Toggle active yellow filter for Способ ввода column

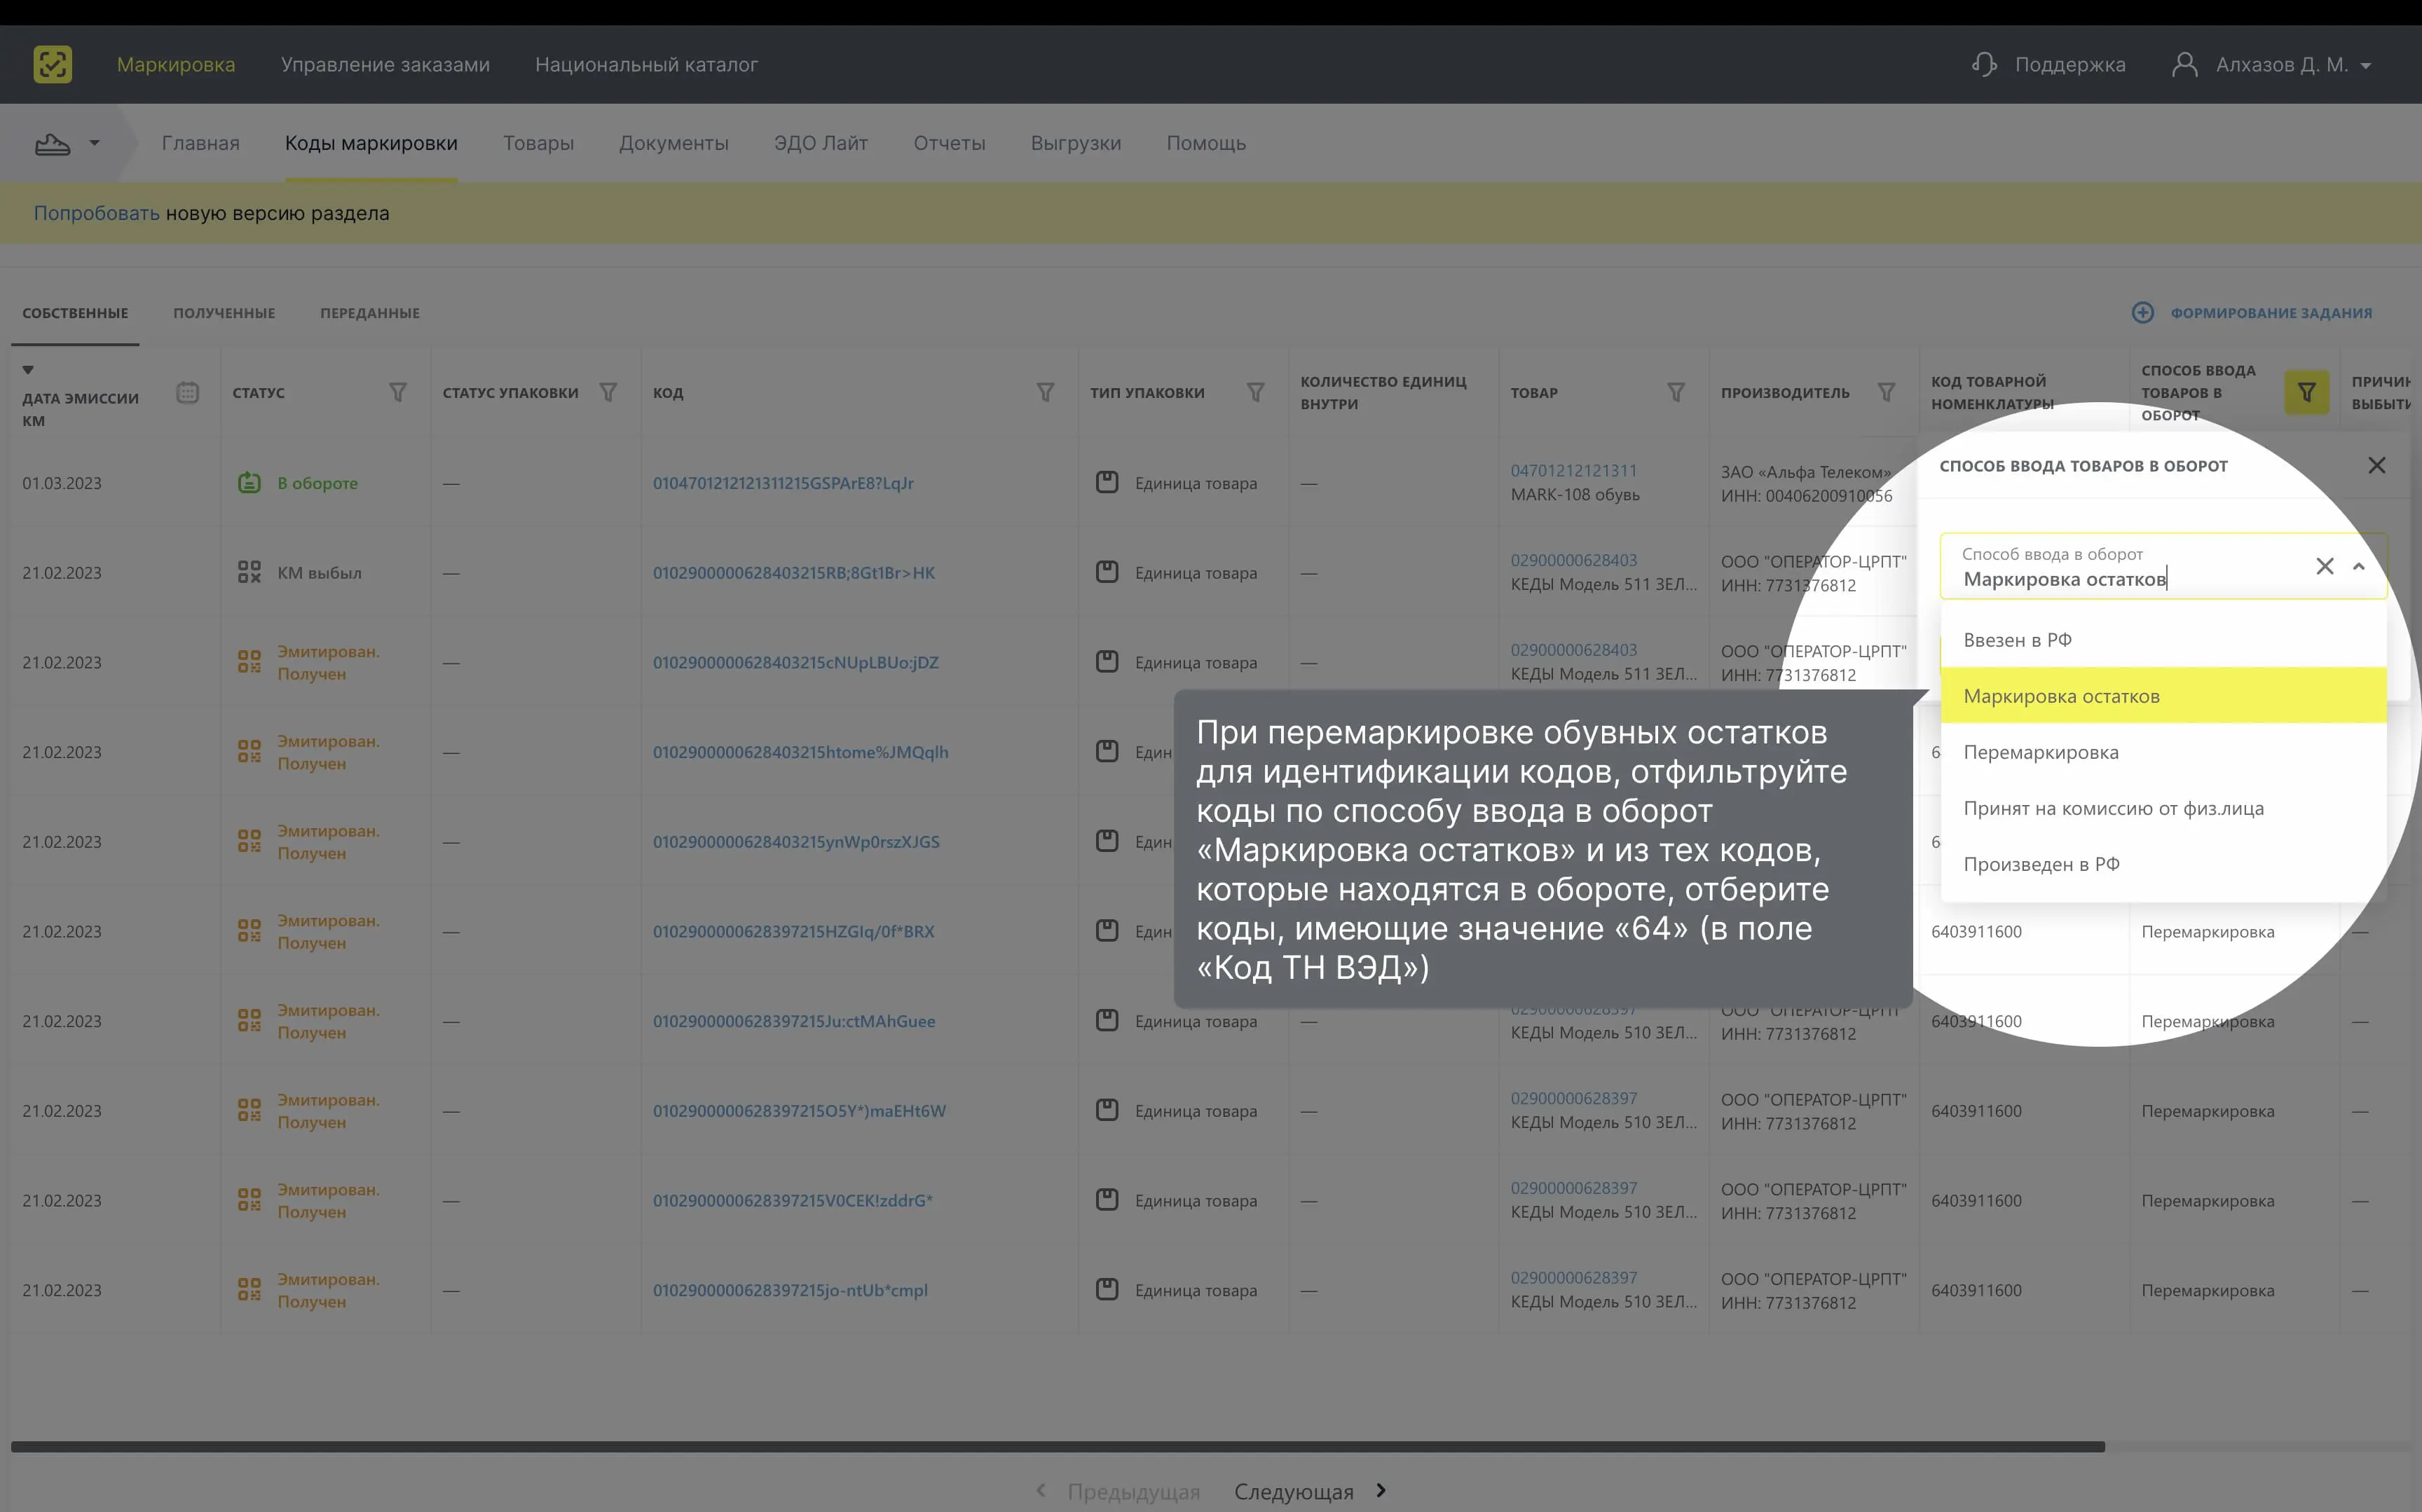[2307, 392]
